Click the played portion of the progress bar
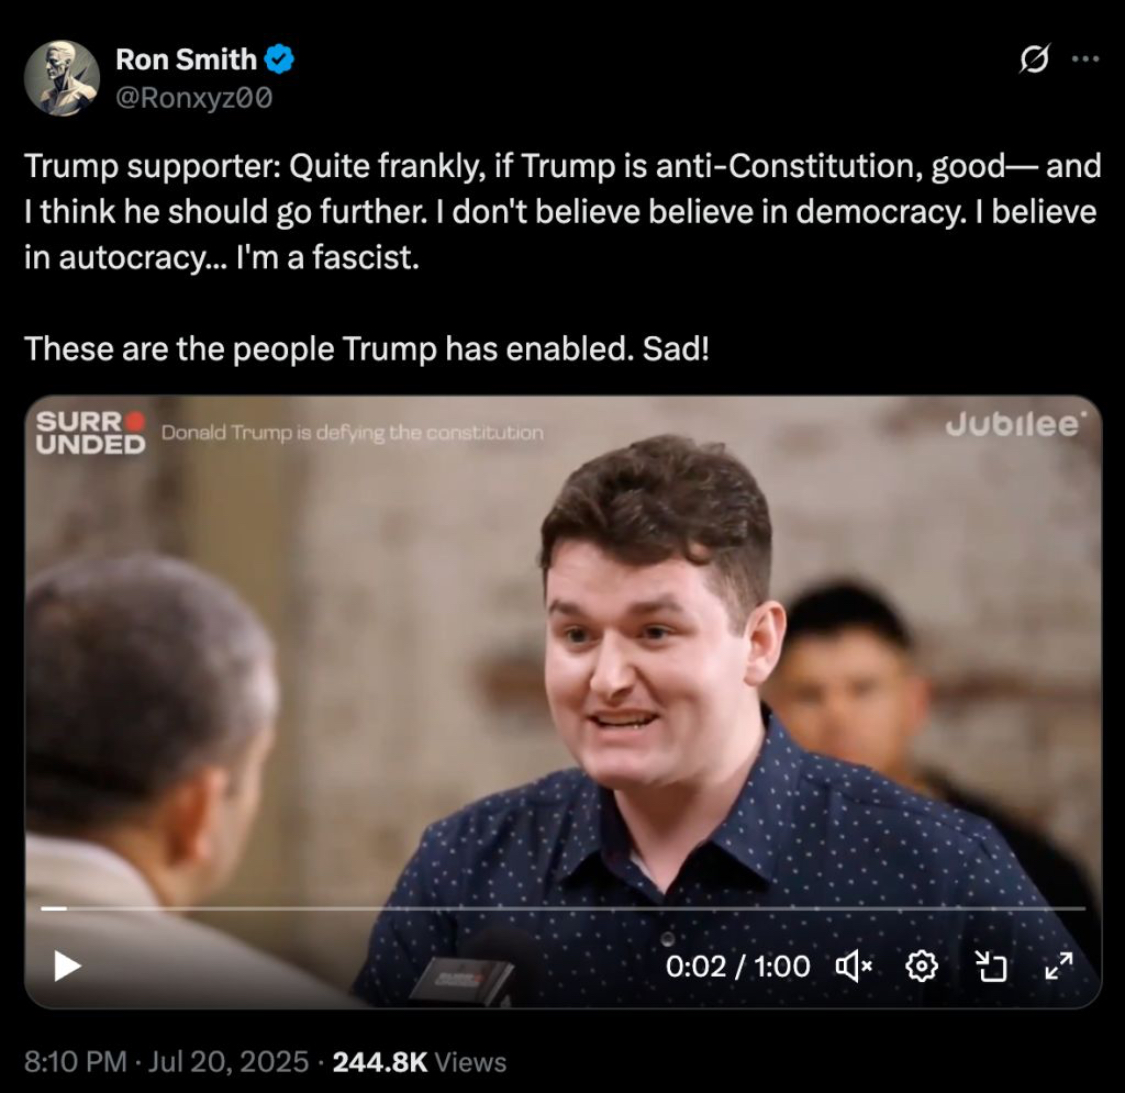Viewport: 1125px width, 1093px height. coord(54,909)
